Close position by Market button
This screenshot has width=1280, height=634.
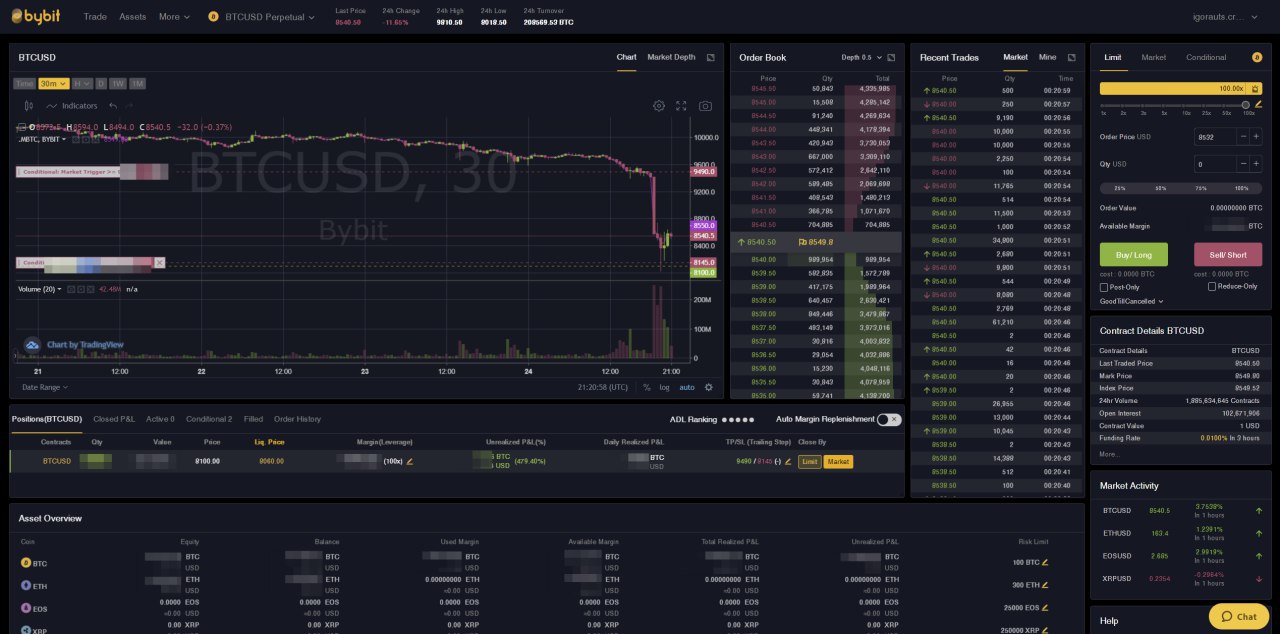(x=838, y=461)
